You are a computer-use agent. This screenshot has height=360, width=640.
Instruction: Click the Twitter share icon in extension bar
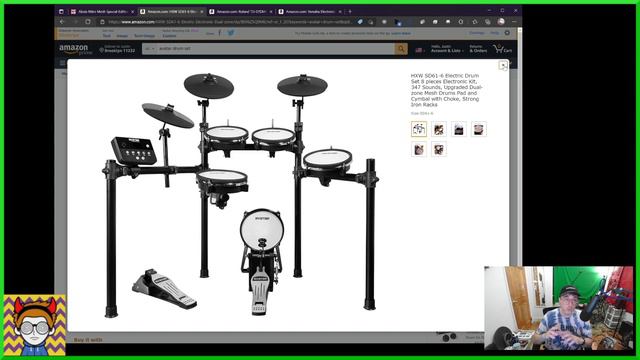point(231,33)
